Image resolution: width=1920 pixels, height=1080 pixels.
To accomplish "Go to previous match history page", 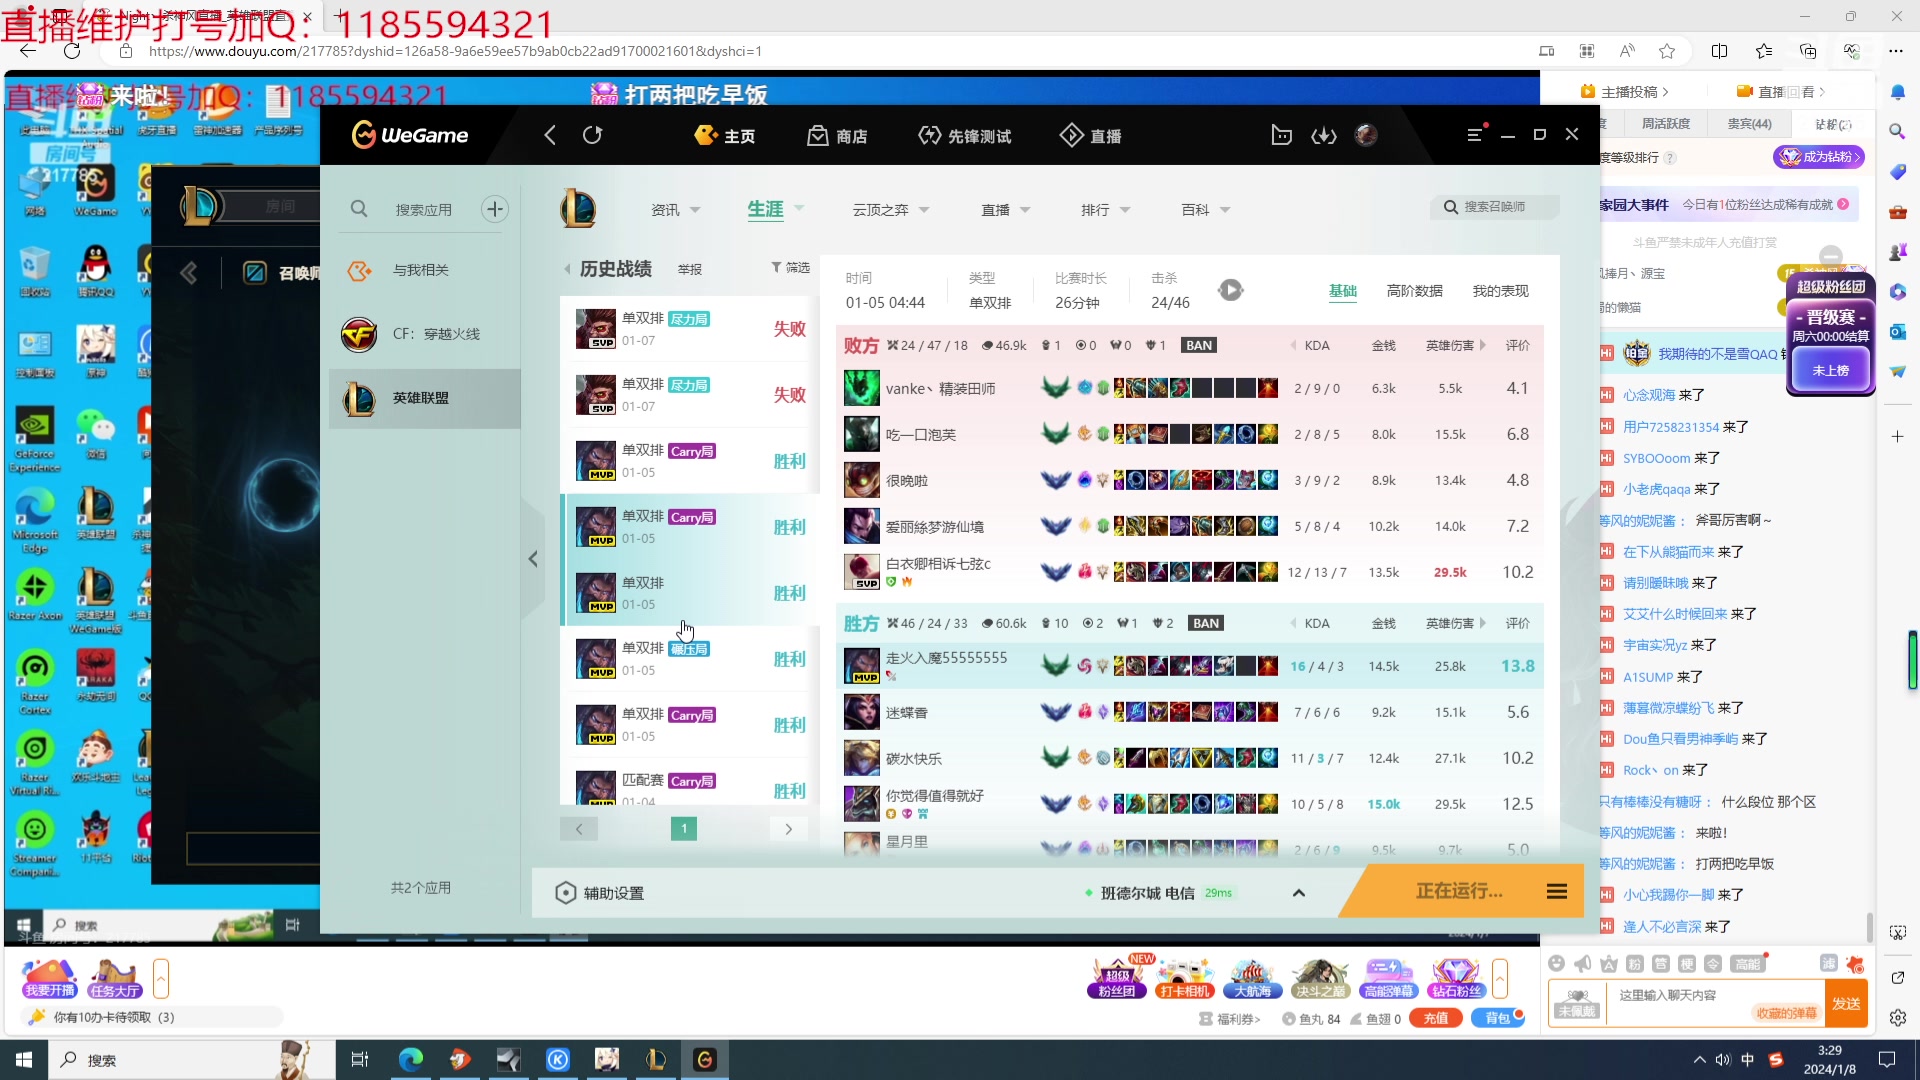I will (578, 829).
